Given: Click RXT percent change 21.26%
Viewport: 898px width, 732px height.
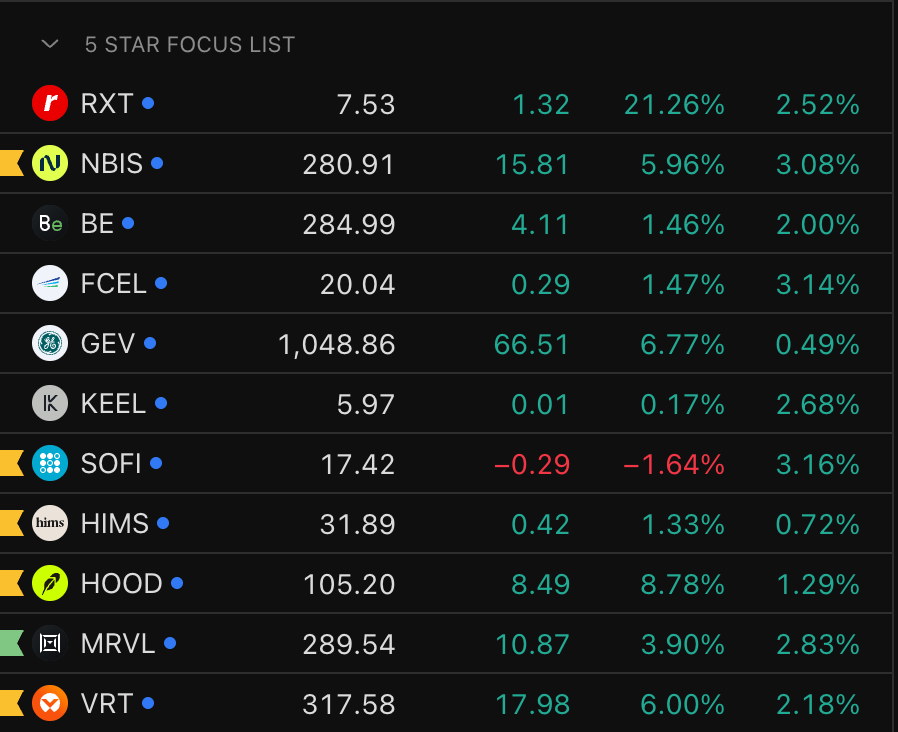Looking at the screenshot, I should [x=674, y=105].
